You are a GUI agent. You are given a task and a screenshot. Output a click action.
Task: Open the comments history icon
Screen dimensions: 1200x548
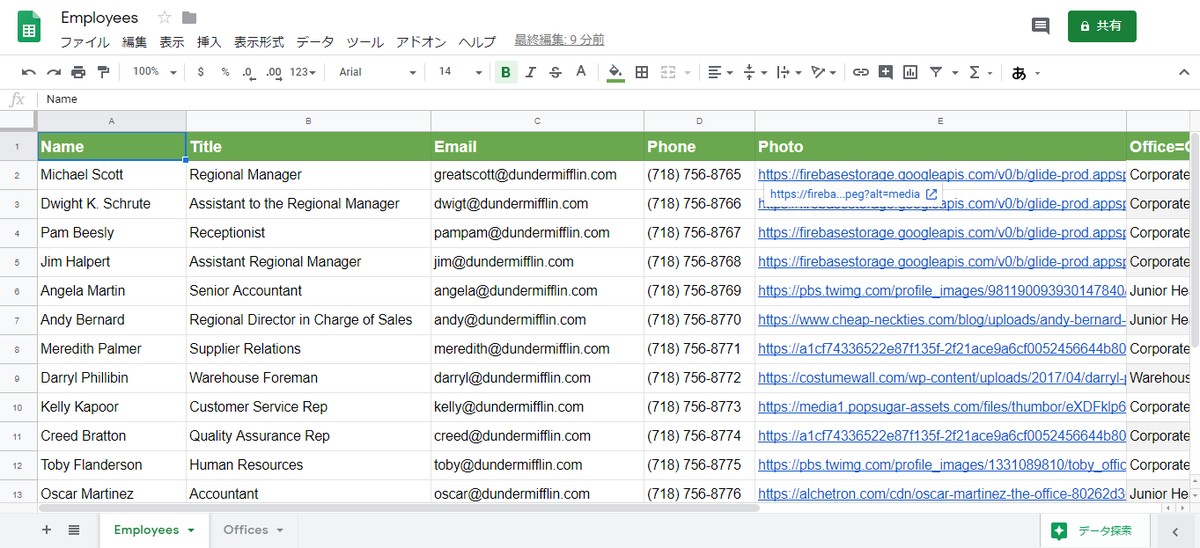click(x=1041, y=26)
